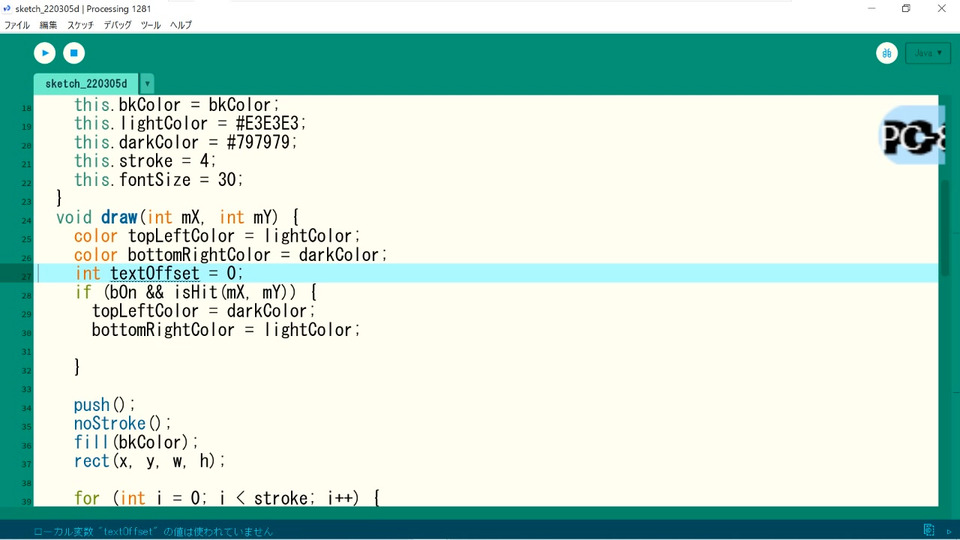
Task: Open the 編集 menu
Action: (48, 25)
